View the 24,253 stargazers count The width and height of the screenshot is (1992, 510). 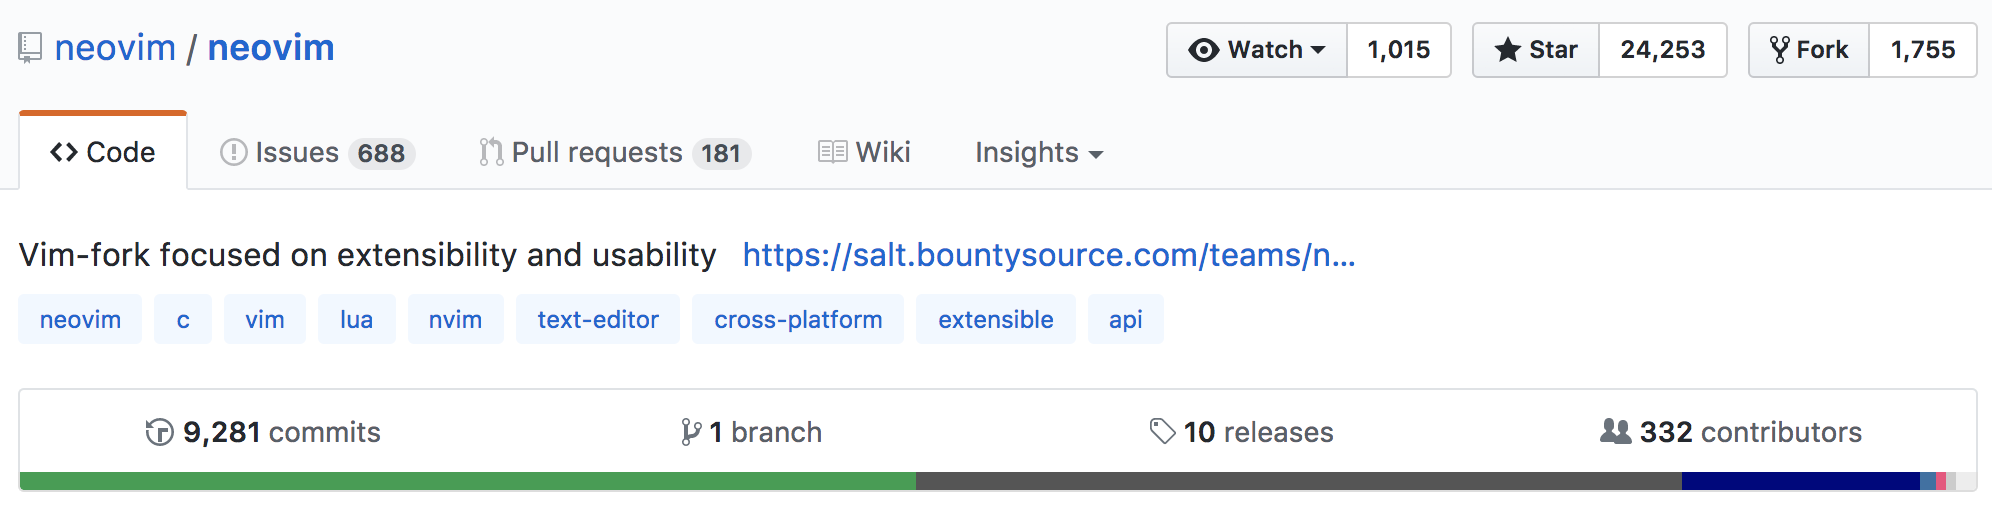1663,50
